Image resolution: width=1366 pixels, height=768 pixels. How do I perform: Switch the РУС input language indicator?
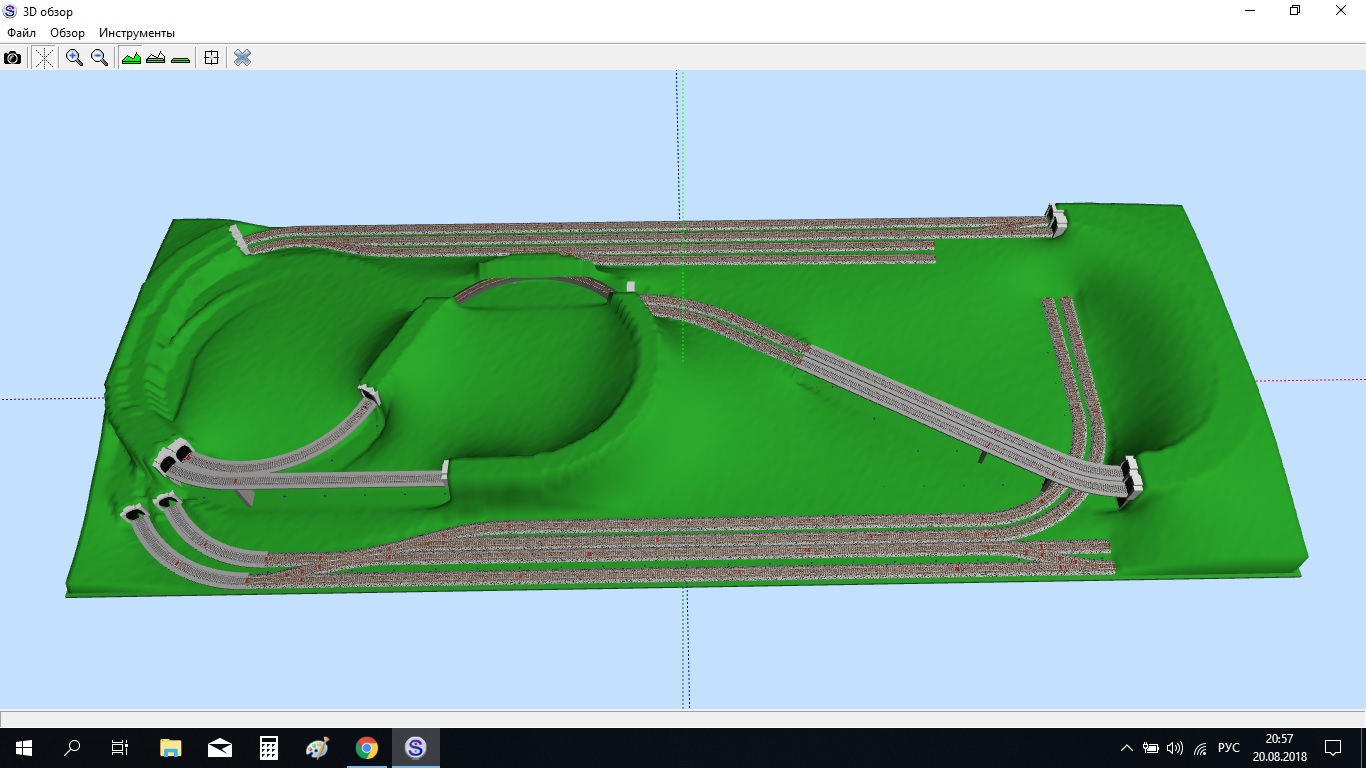coord(1229,748)
